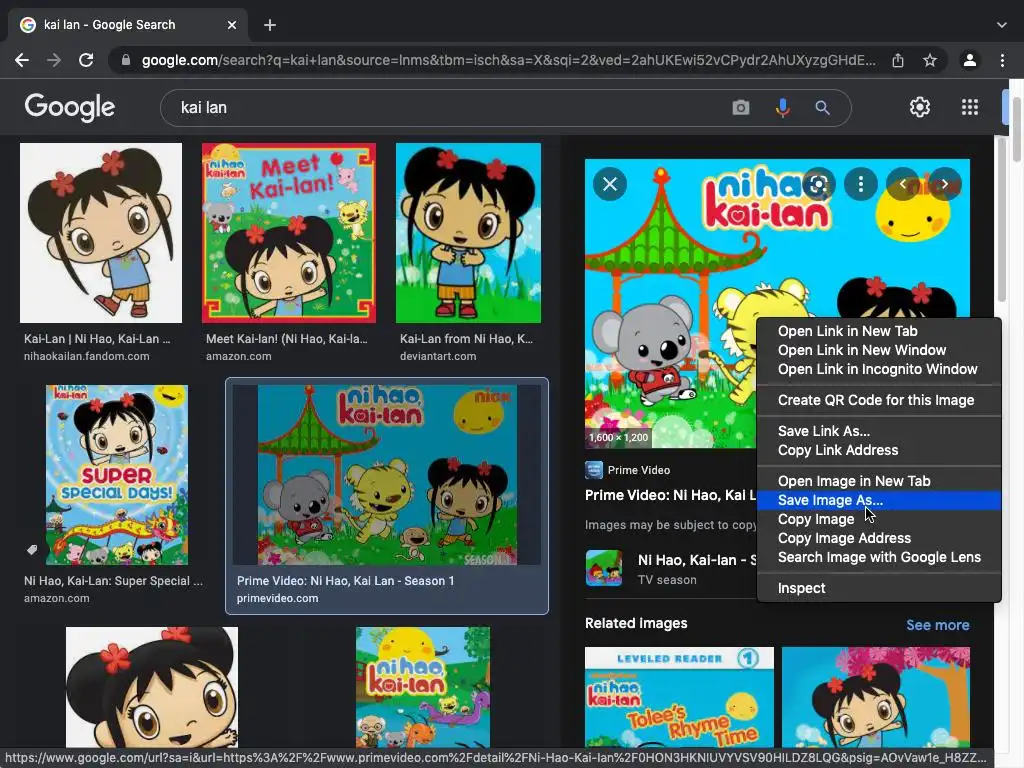Image resolution: width=1024 pixels, height=768 pixels.
Task: Search by image using camera icon
Action: point(741,107)
